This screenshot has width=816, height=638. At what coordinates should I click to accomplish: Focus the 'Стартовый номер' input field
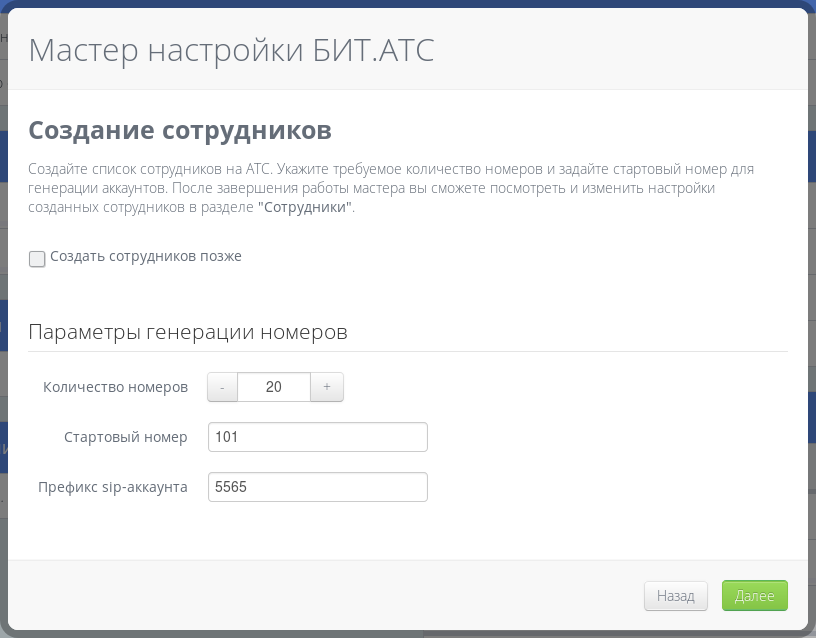(318, 437)
